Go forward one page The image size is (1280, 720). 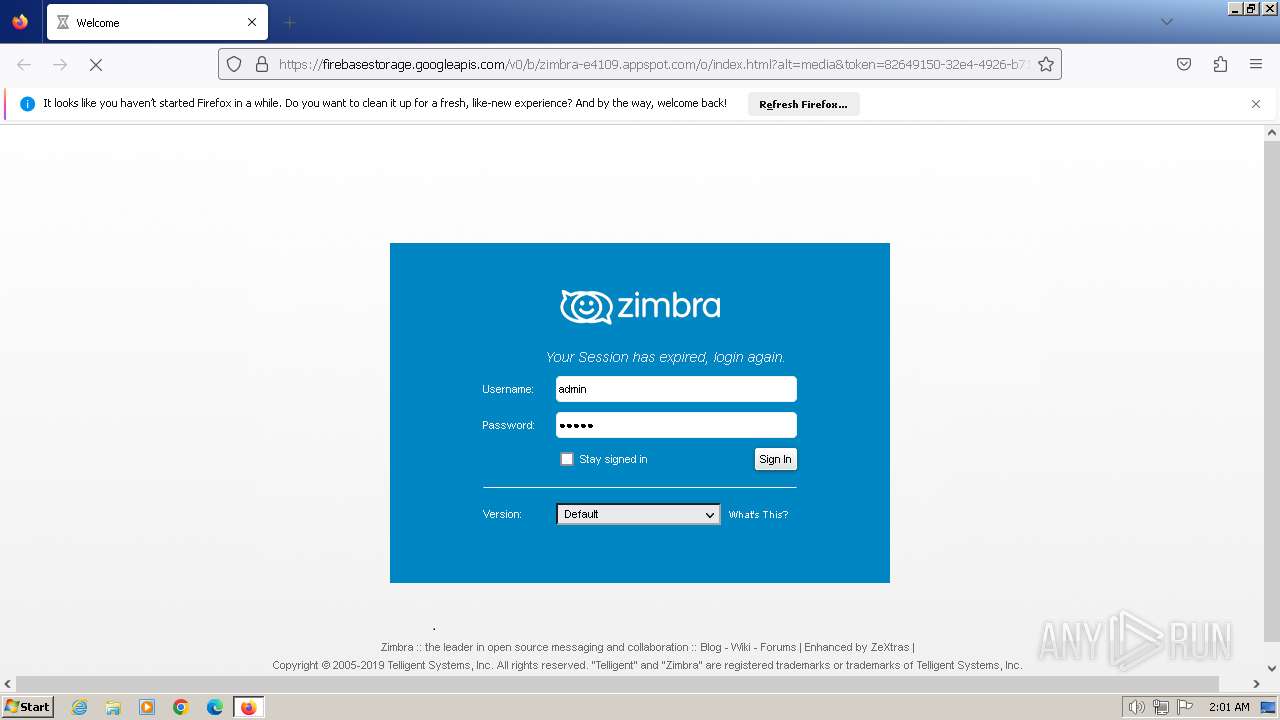click(60, 64)
